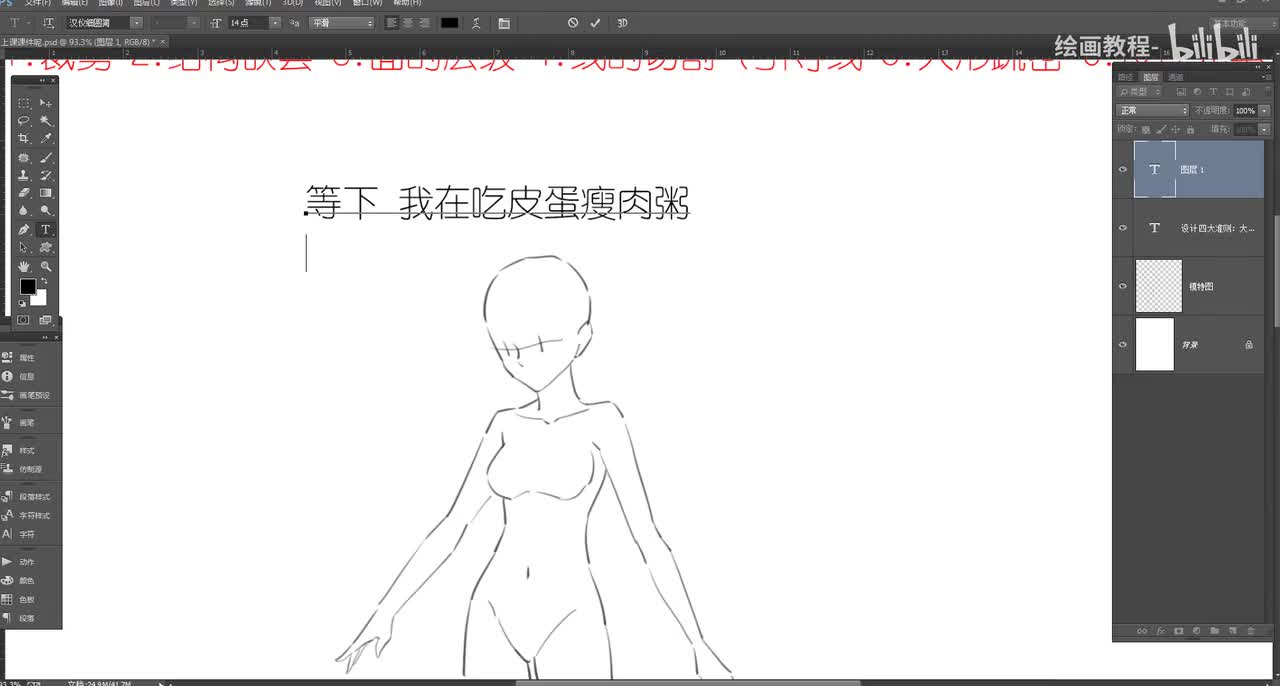Open the font size dropdown
The image size is (1280, 686).
click(275, 22)
